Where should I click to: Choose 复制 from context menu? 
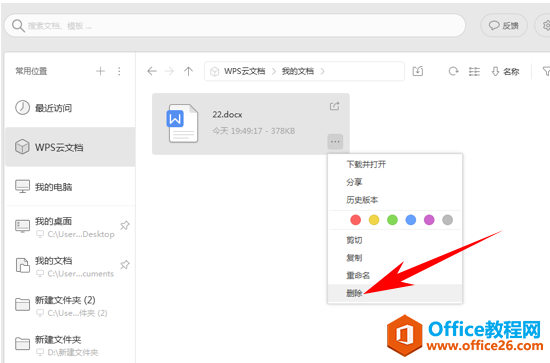[395, 258]
